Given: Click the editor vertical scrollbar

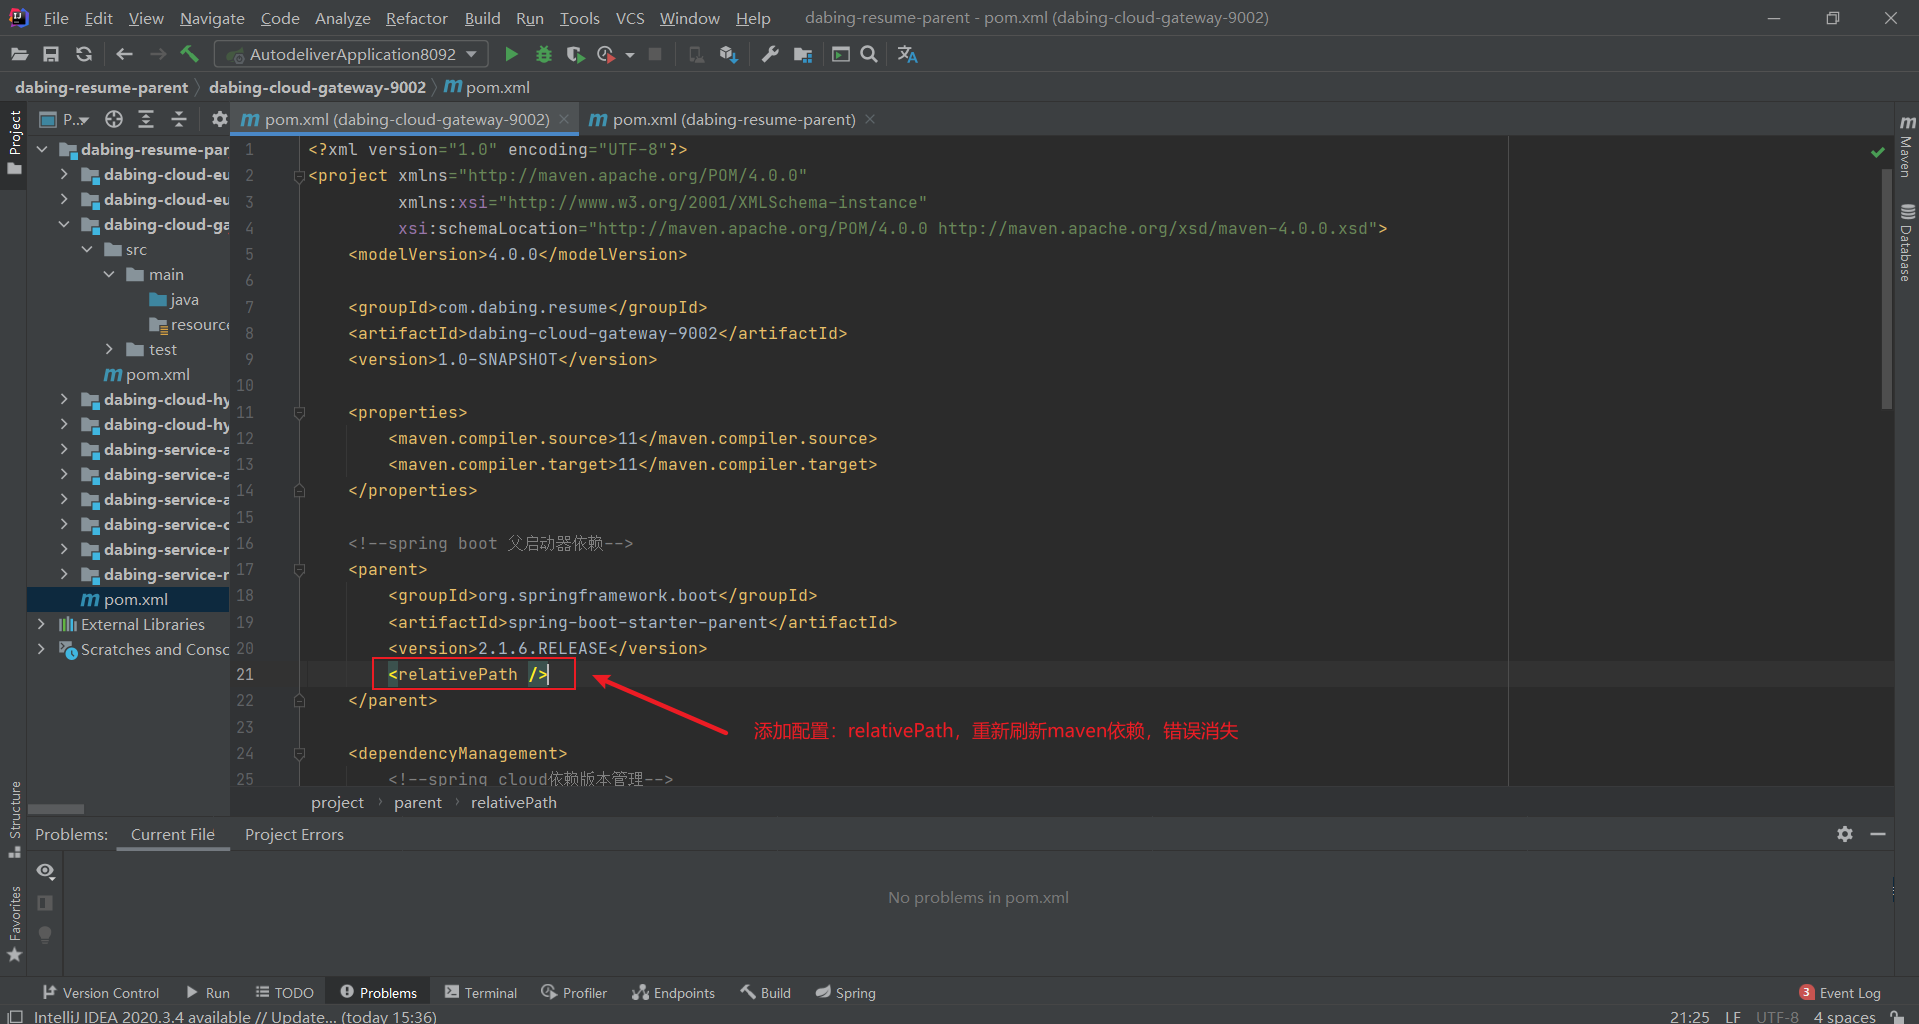Looking at the screenshot, I should (x=1886, y=460).
